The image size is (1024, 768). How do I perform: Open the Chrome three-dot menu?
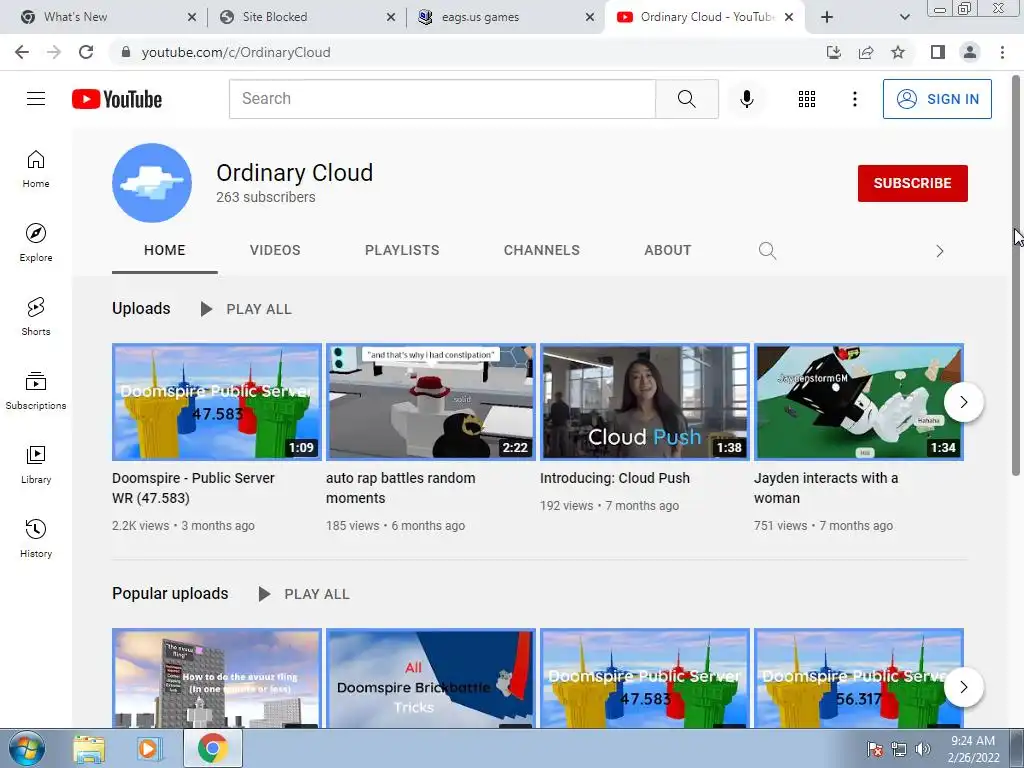1002,52
